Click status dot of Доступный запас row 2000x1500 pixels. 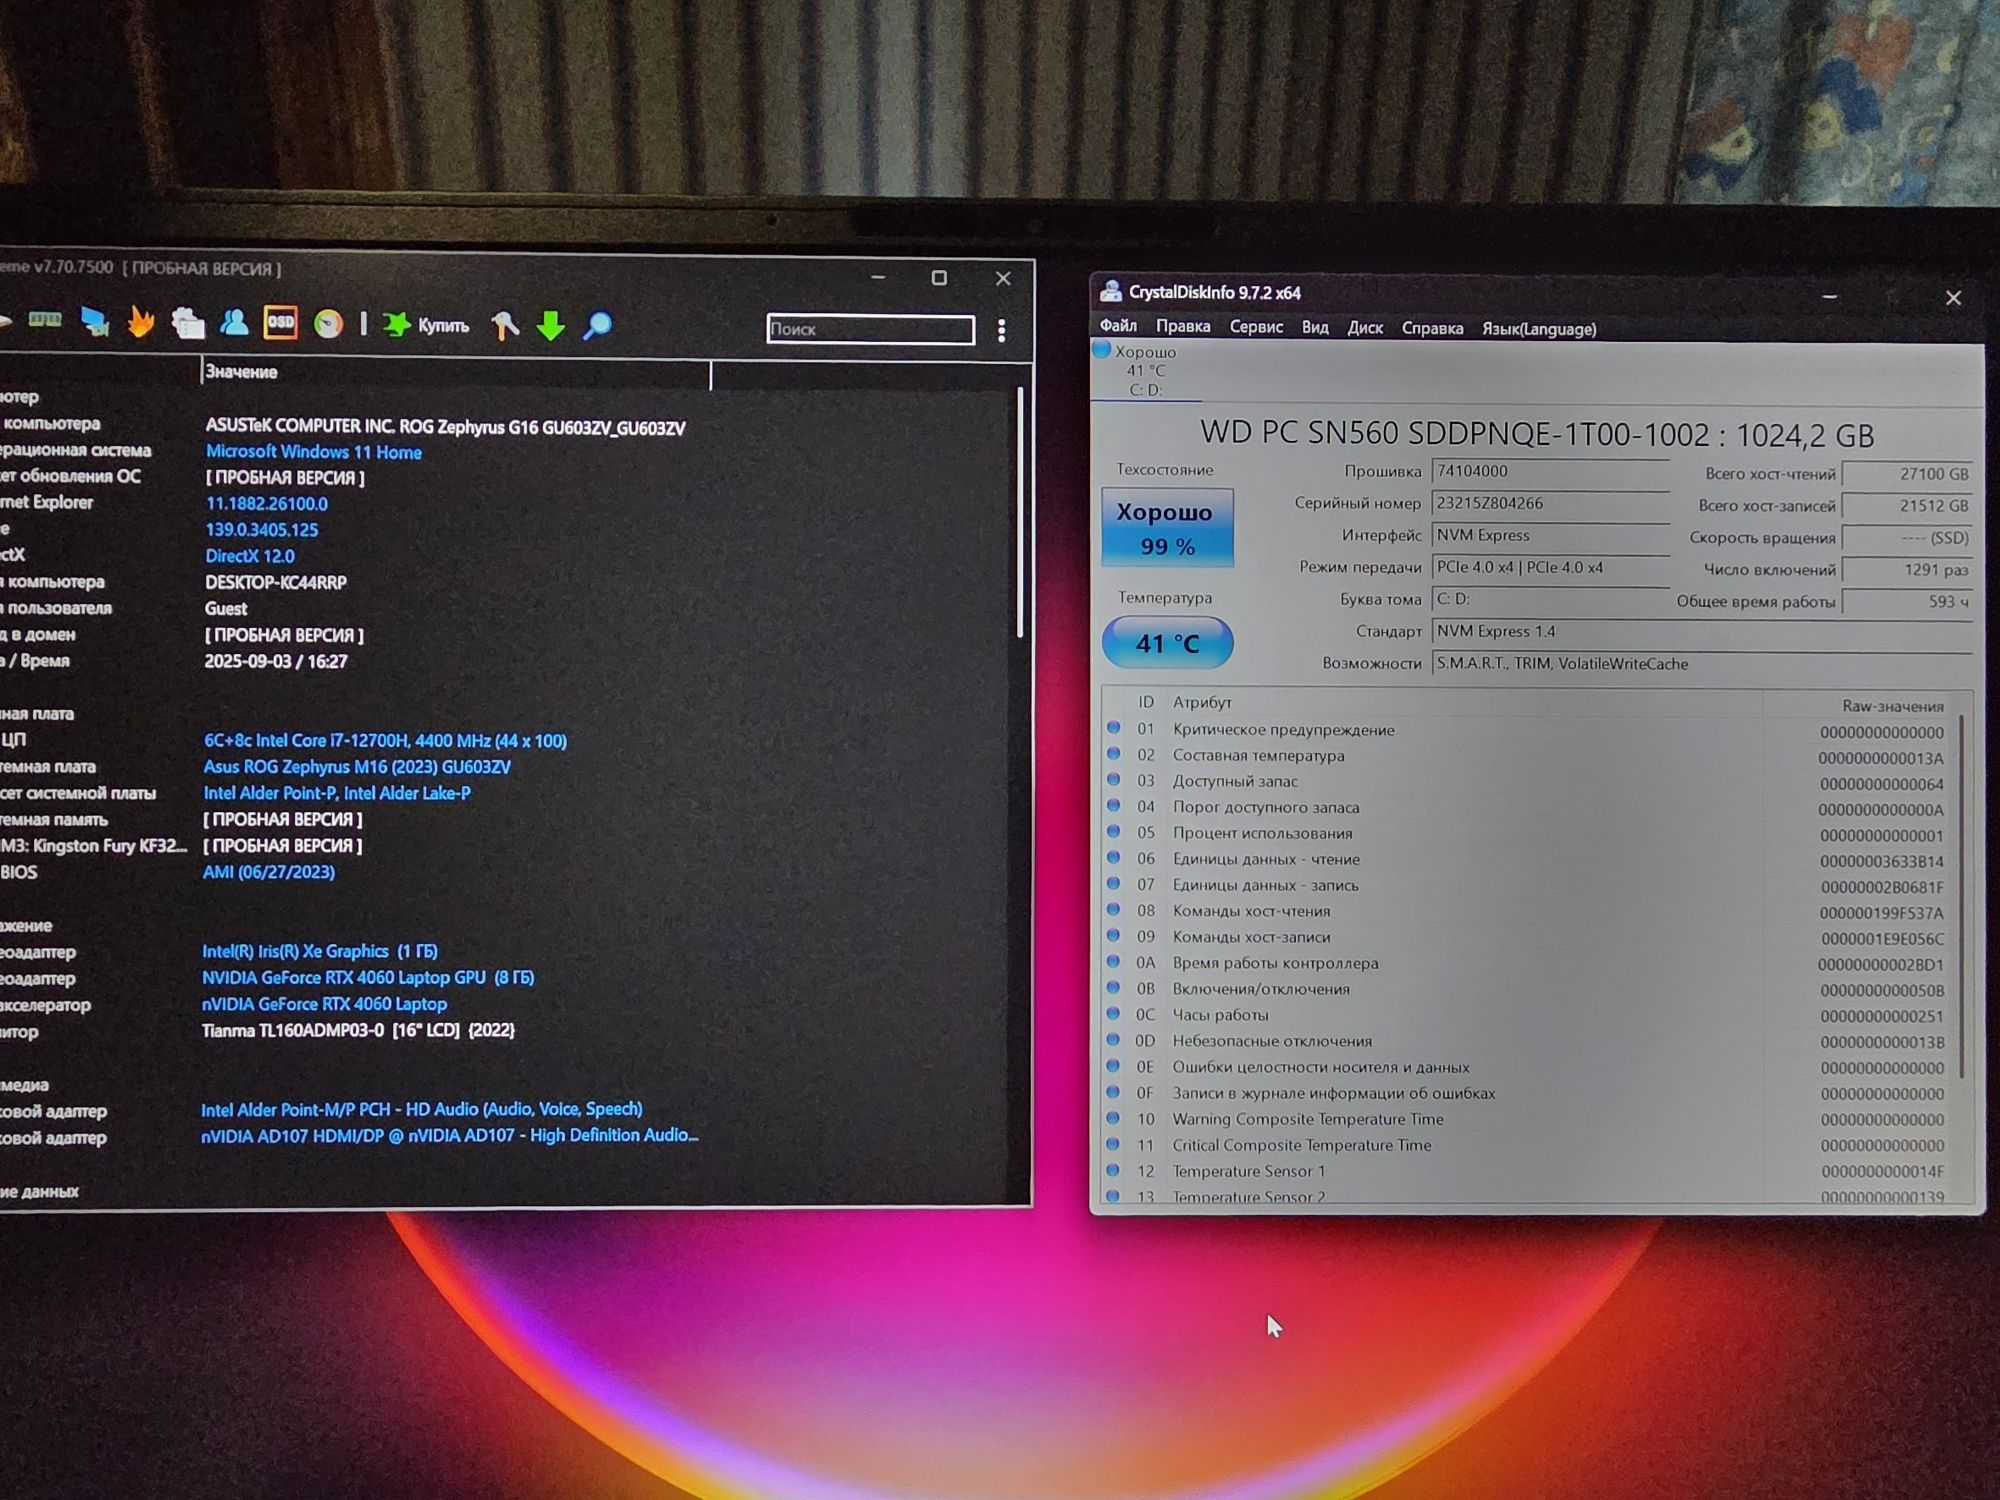[x=1113, y=780]
